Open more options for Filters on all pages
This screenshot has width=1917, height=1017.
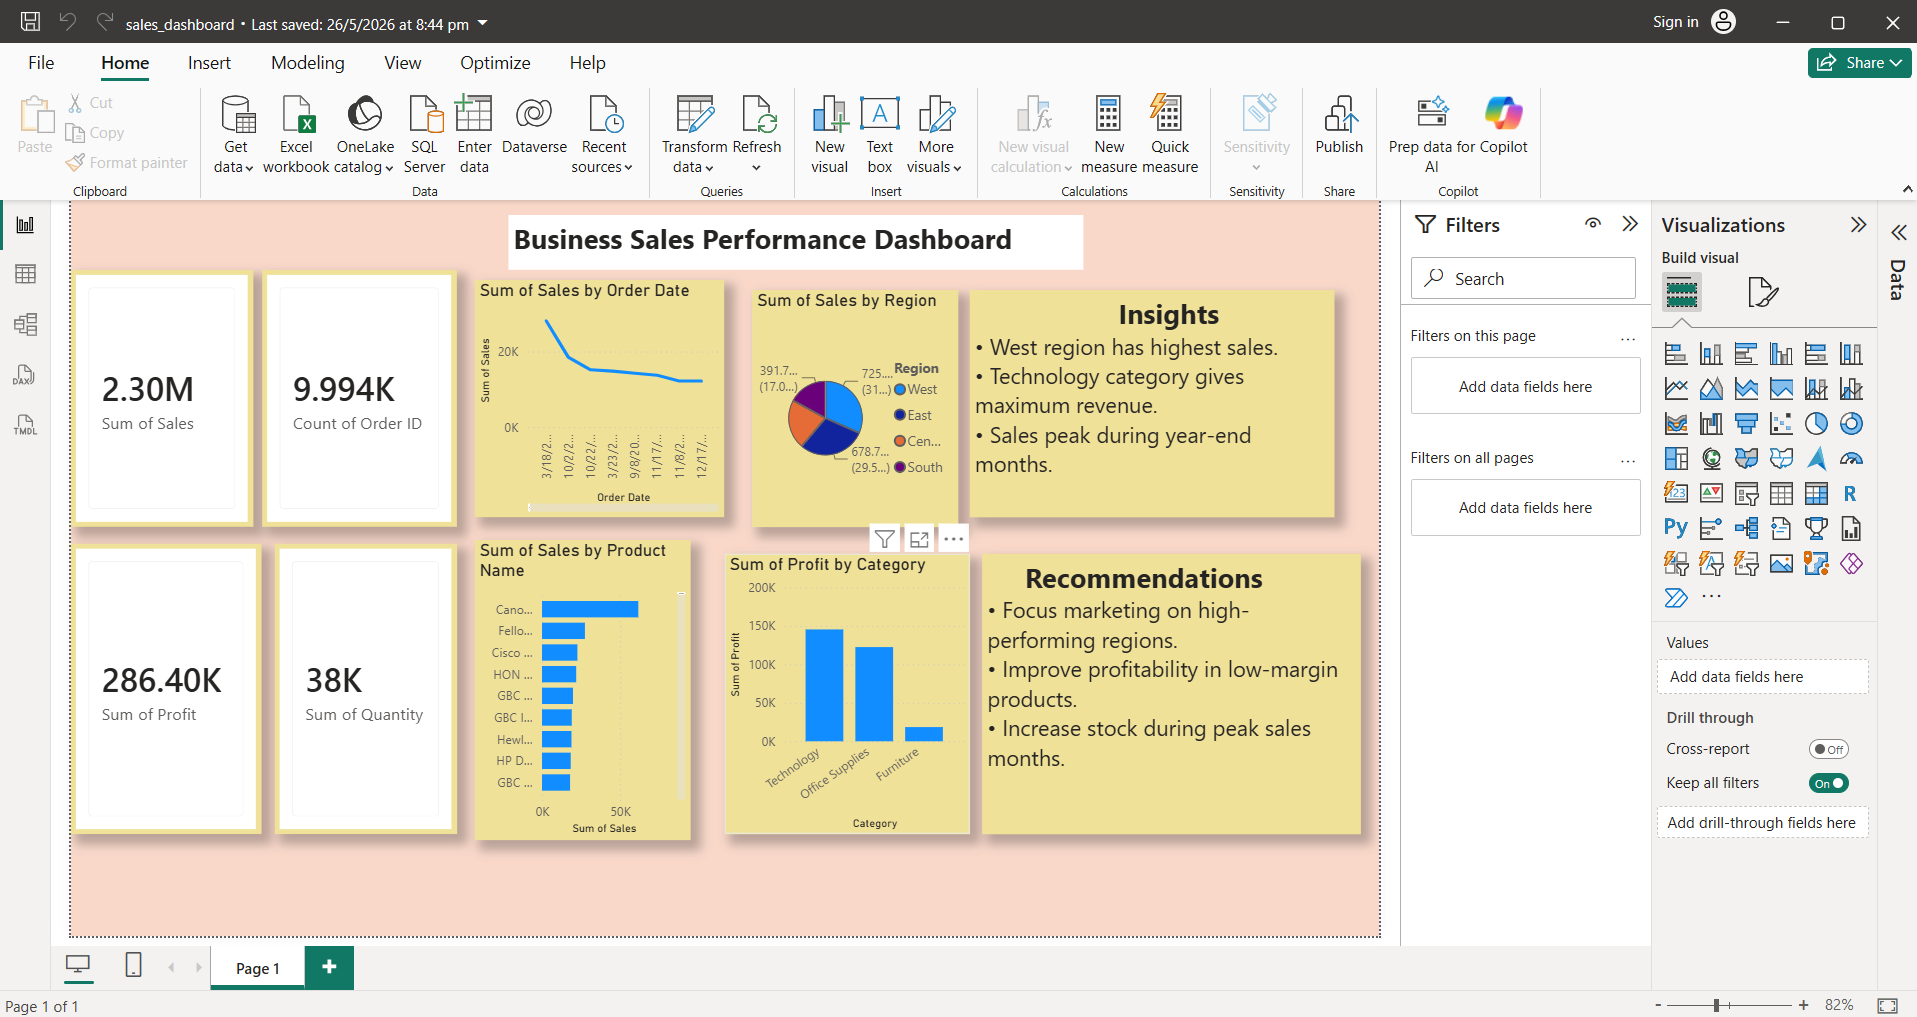pyautogui.click(x=1628, y=461)
